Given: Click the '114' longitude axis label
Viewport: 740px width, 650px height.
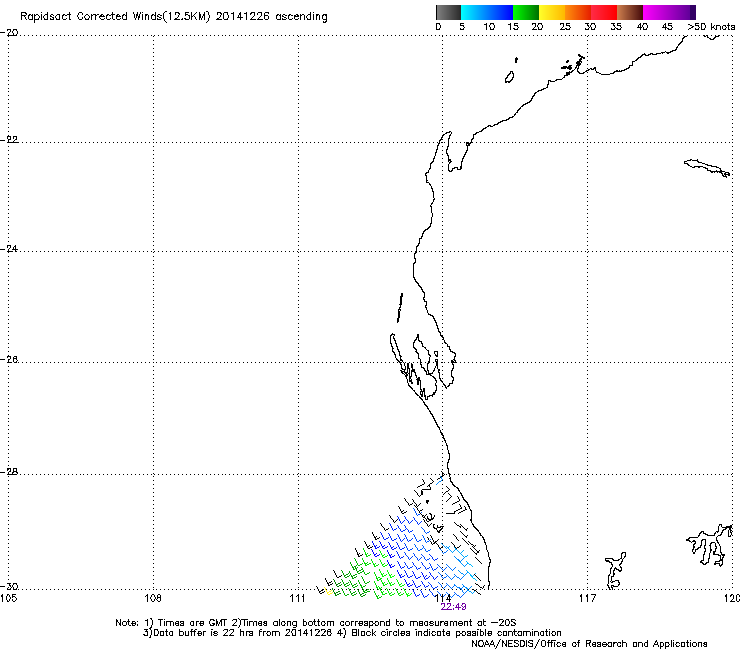Looking at the screenshot, I should coord(443,598).
